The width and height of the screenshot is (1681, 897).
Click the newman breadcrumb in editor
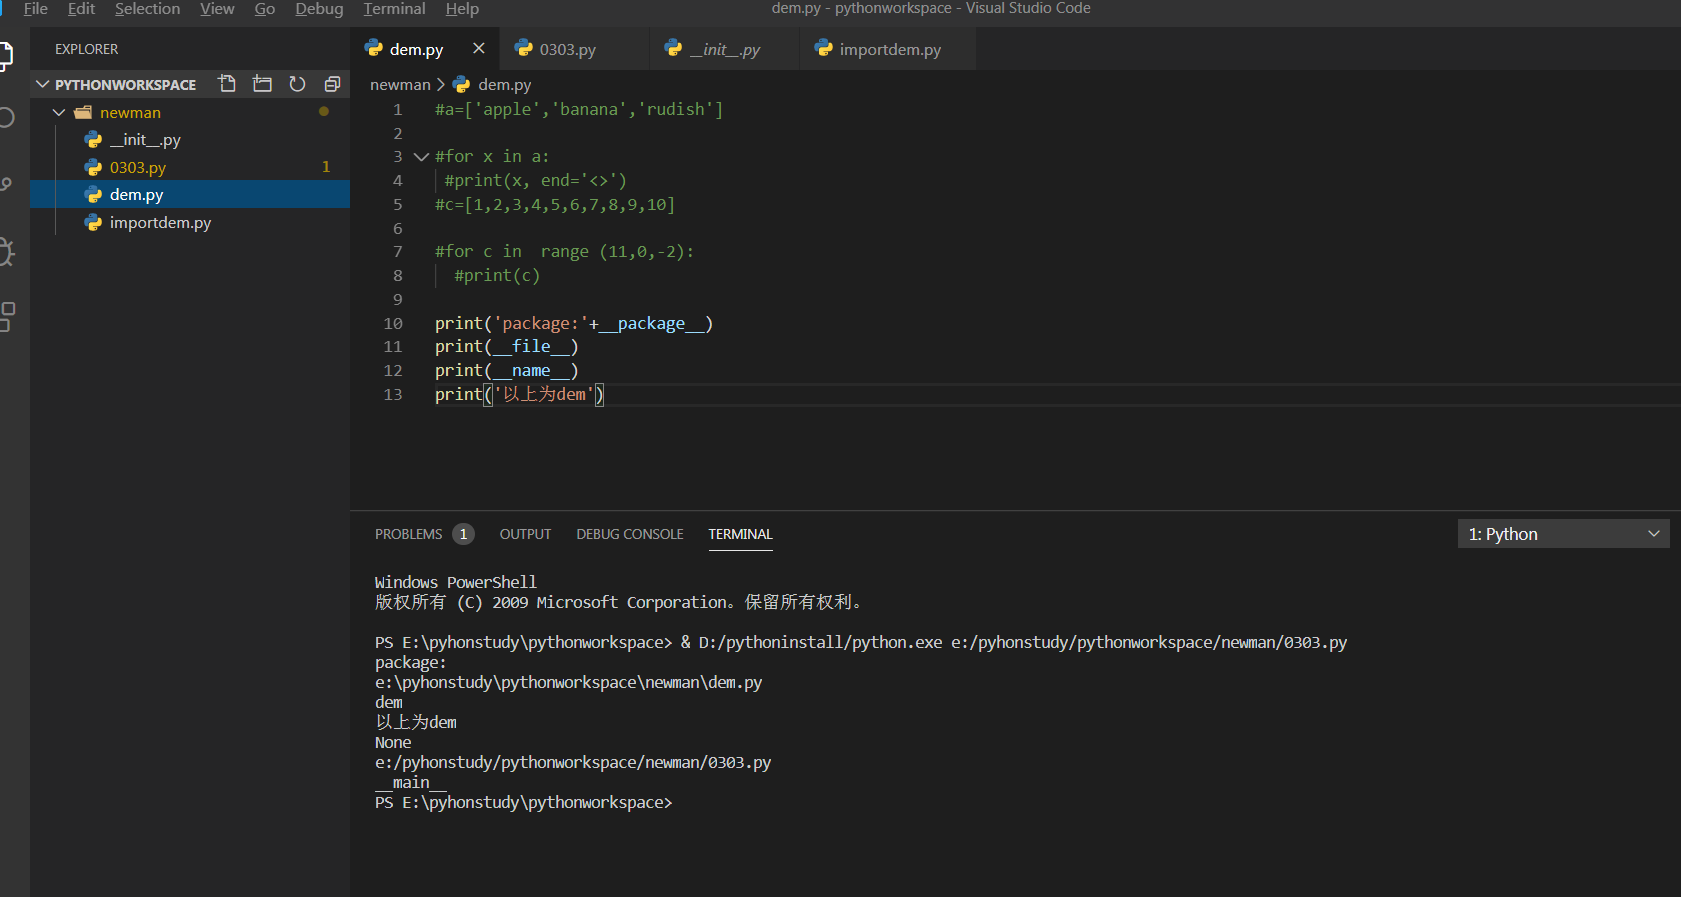(x=400, y=85)
